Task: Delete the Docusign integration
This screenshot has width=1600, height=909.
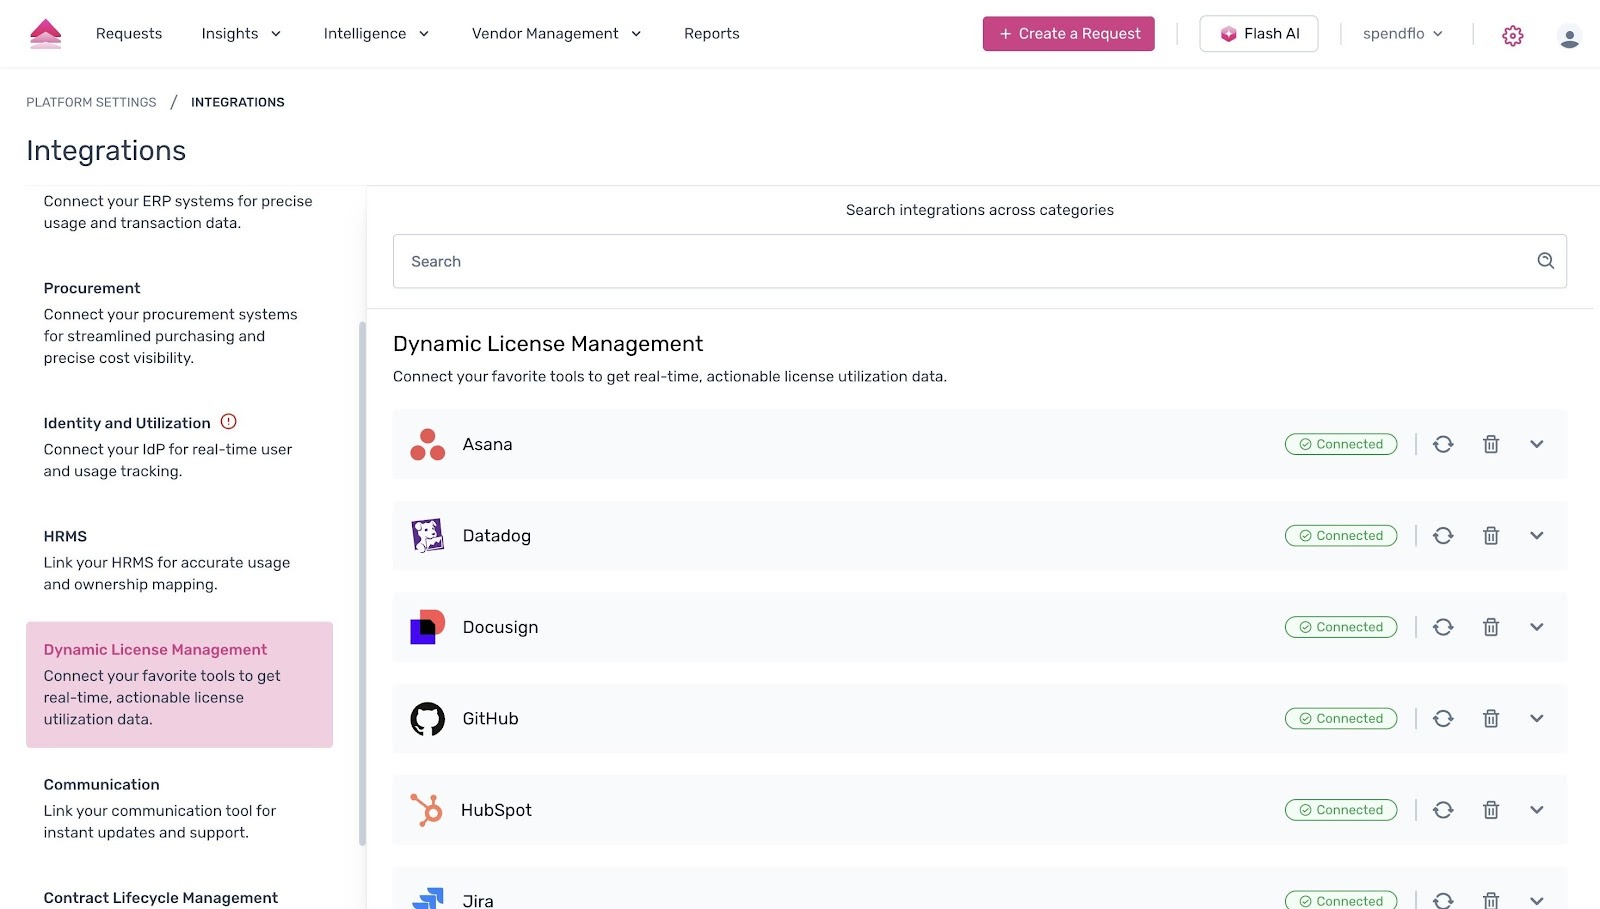Action: (1490, 627)
